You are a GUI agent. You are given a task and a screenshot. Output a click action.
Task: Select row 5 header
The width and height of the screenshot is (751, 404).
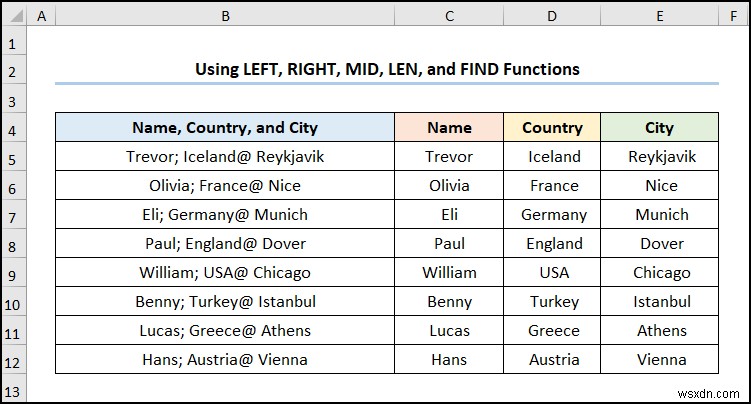(x=13, y=157)
